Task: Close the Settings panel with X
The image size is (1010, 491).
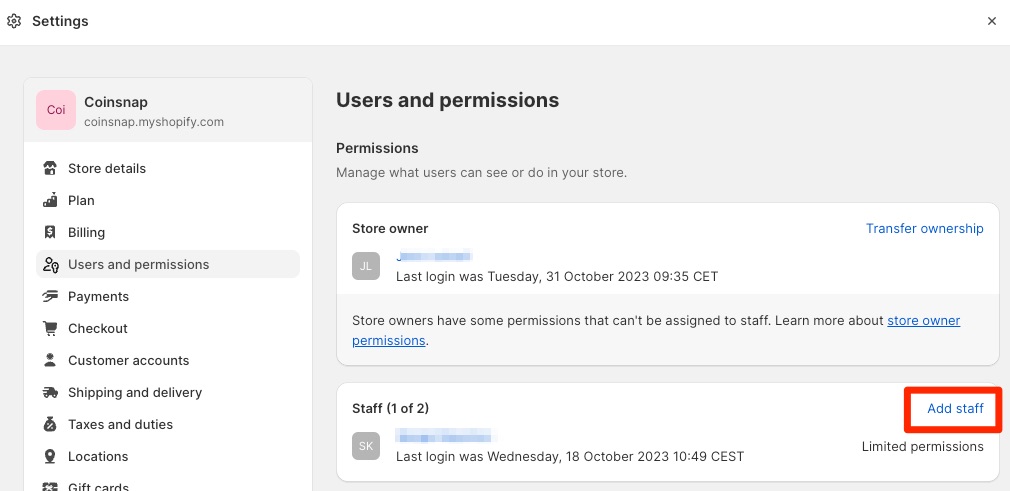Action: tap(991, 21)
